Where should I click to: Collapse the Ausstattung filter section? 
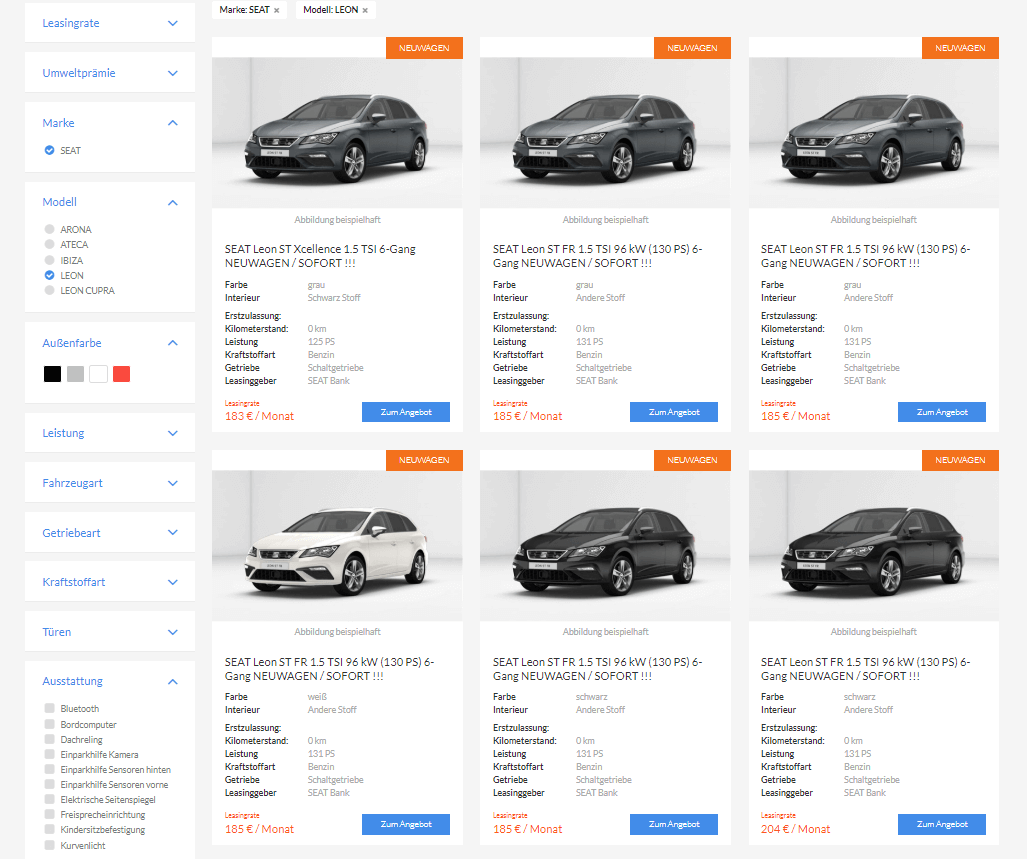(173, 682)
